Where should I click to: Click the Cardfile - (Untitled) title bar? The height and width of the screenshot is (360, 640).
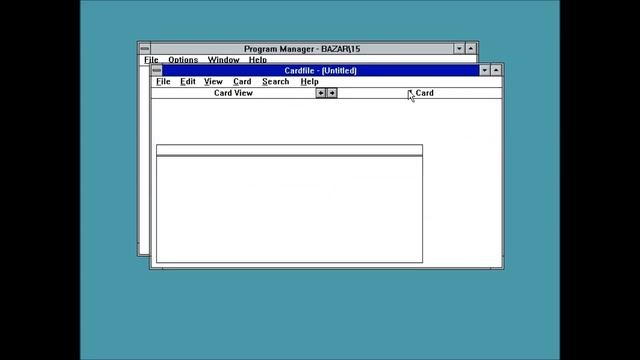pyautogui.click(x=320, y=70)
